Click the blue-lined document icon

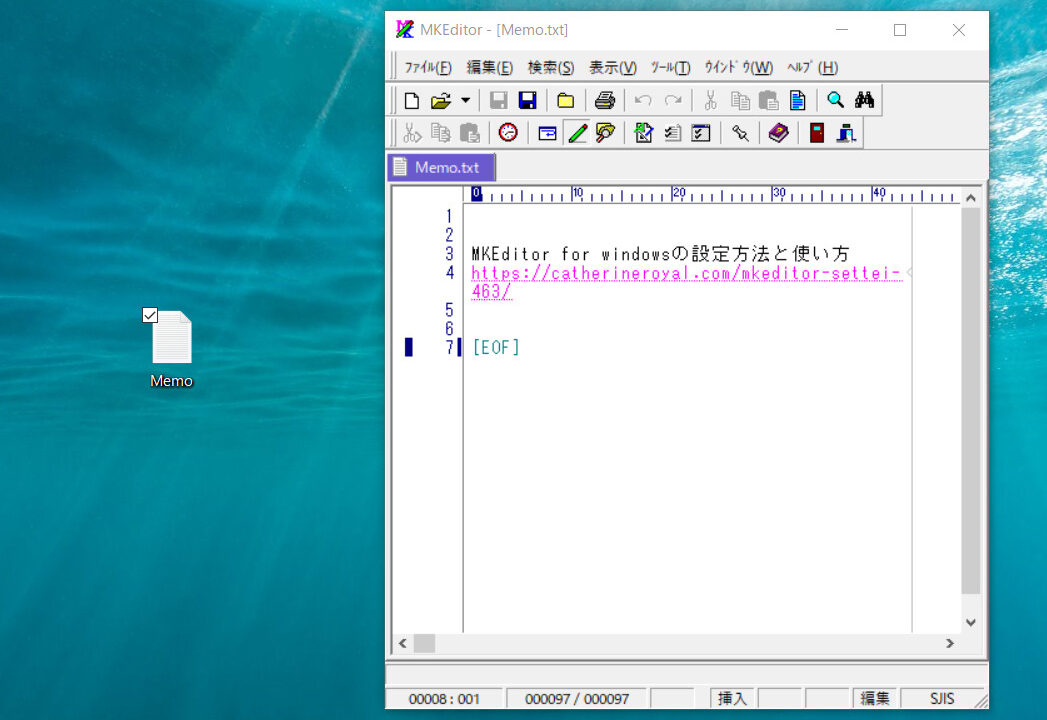point(797,100)
